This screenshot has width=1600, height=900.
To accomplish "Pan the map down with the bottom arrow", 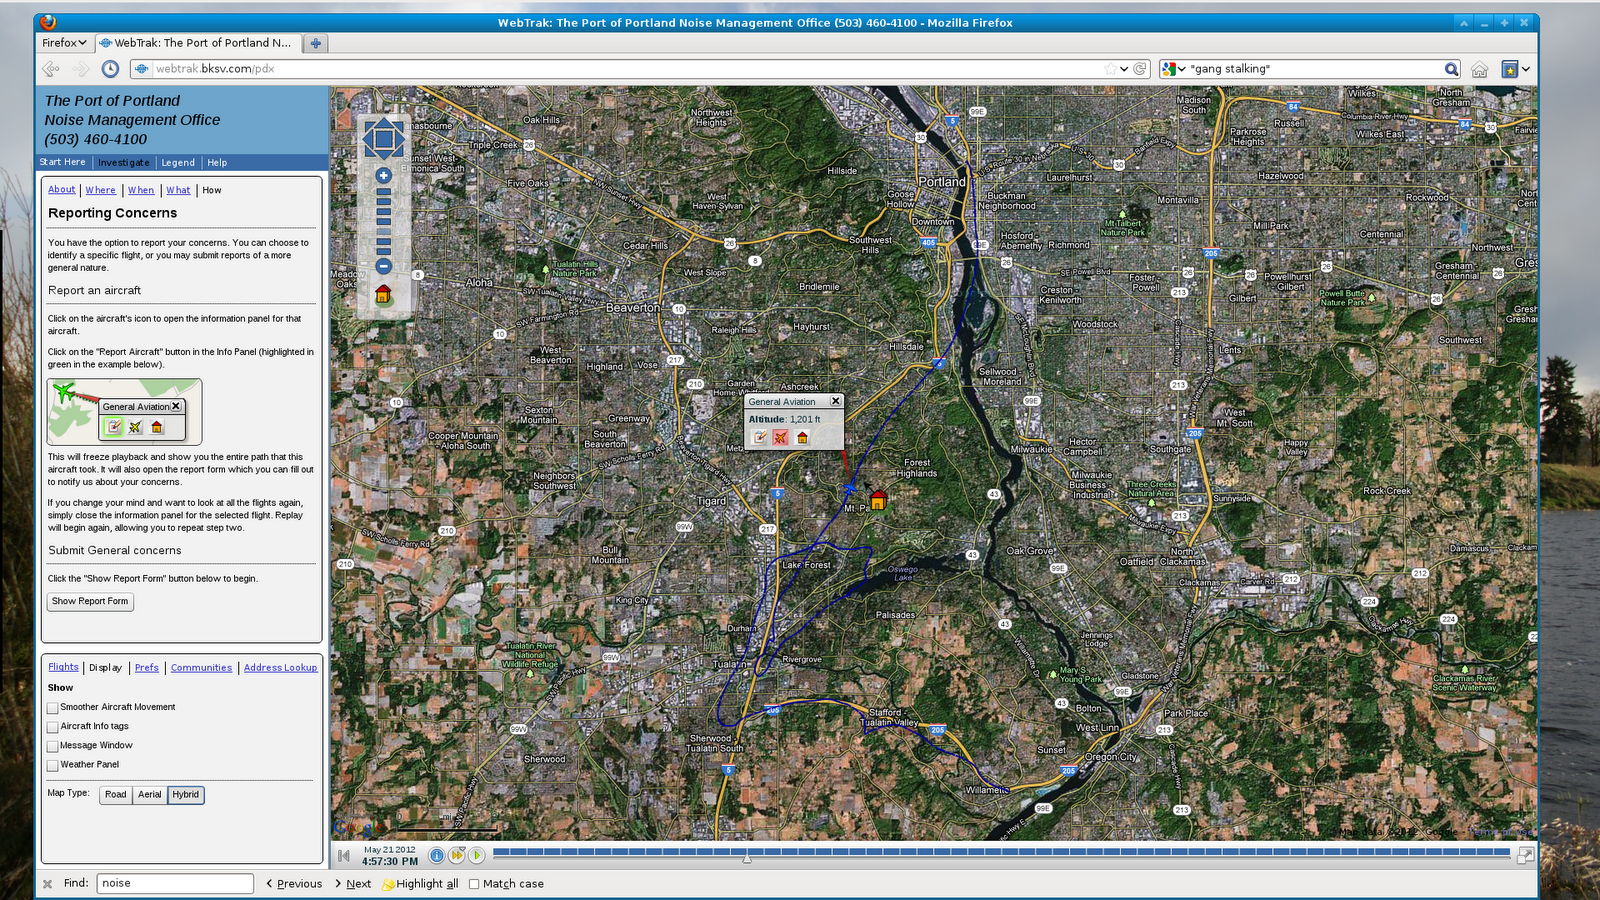I will click(x=383, y=154).
